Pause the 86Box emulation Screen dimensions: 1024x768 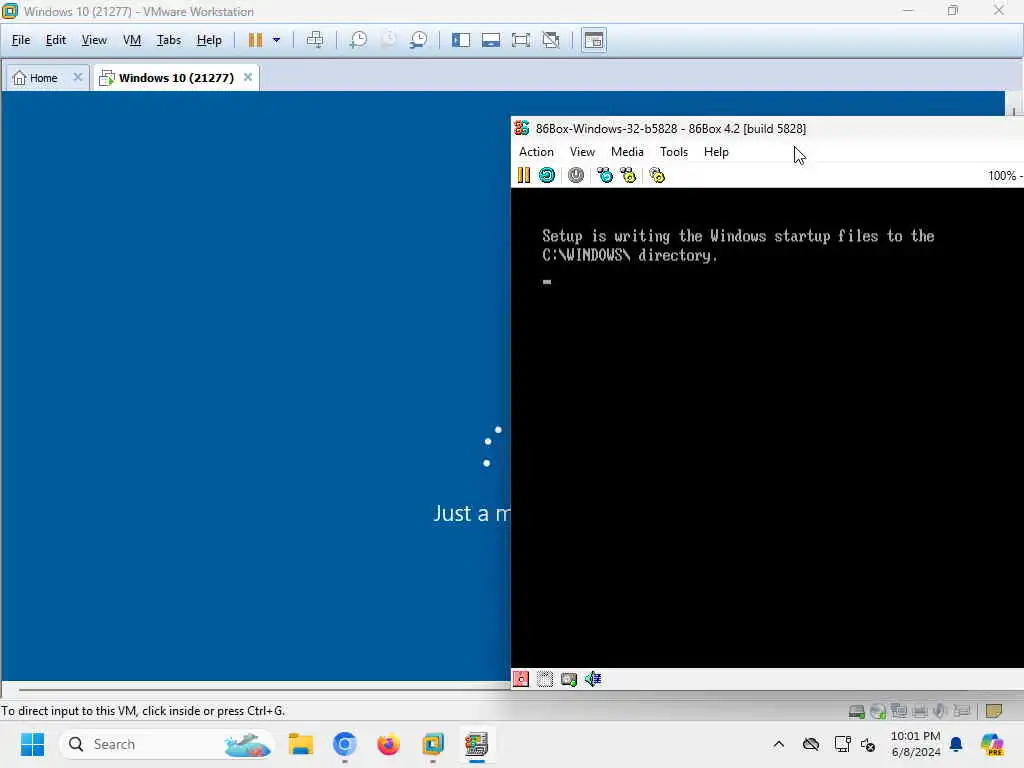coord(524,175)
